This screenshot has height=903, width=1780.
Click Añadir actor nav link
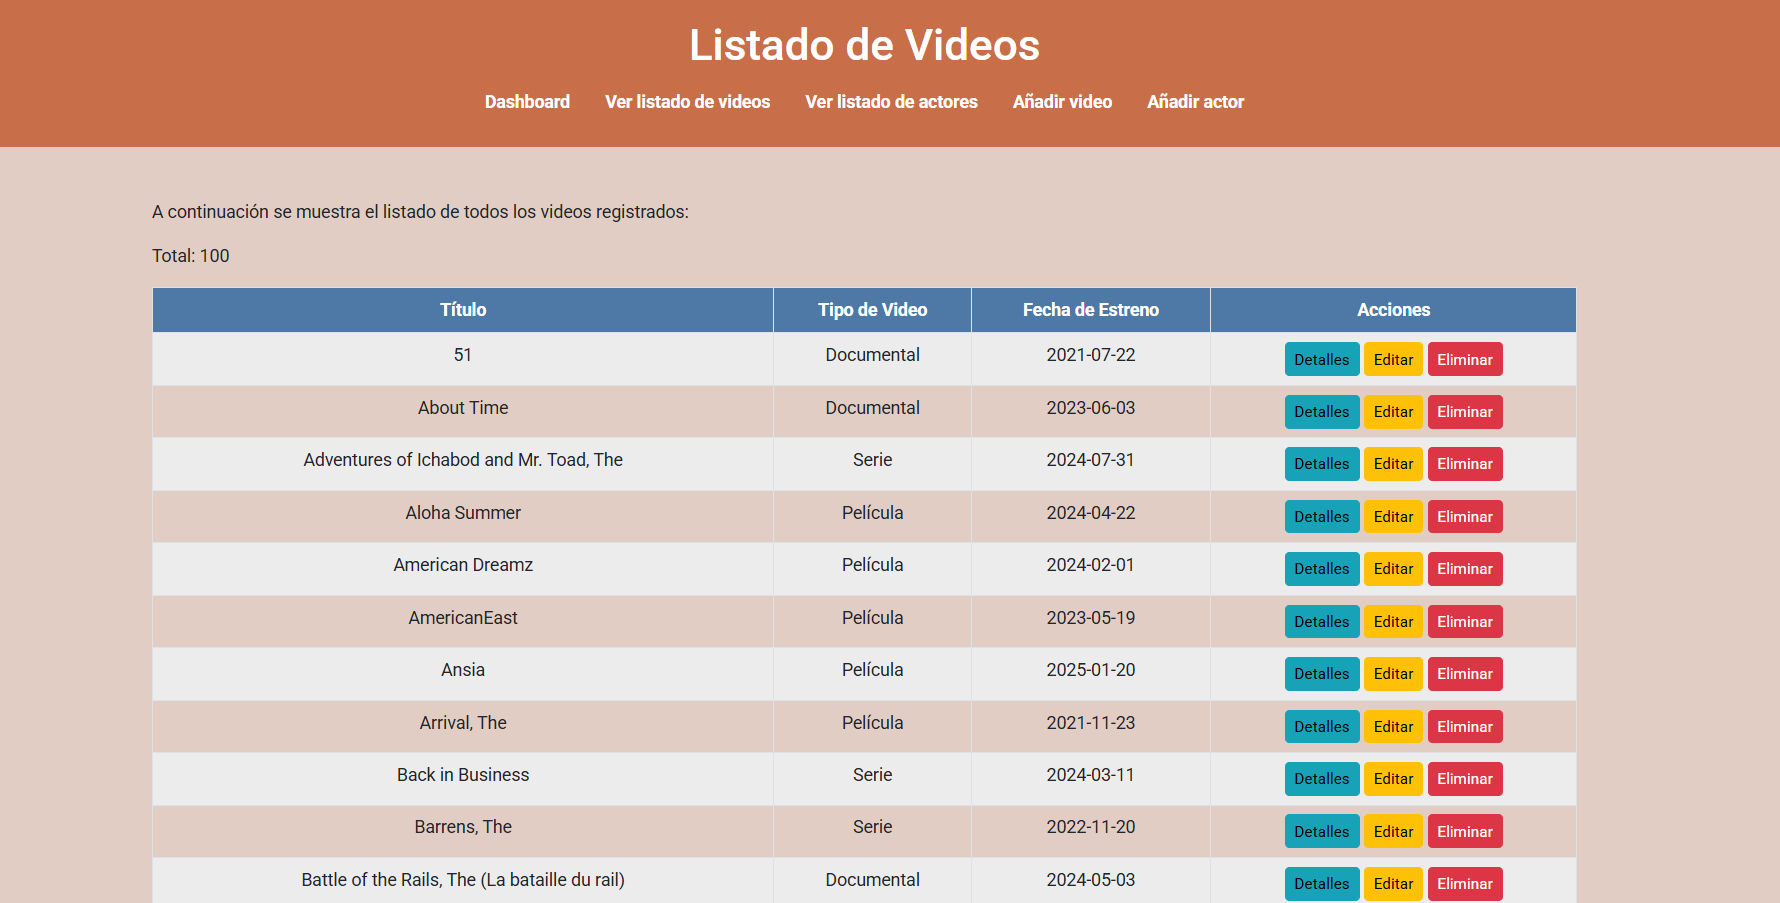click(x=1195, y=102)
